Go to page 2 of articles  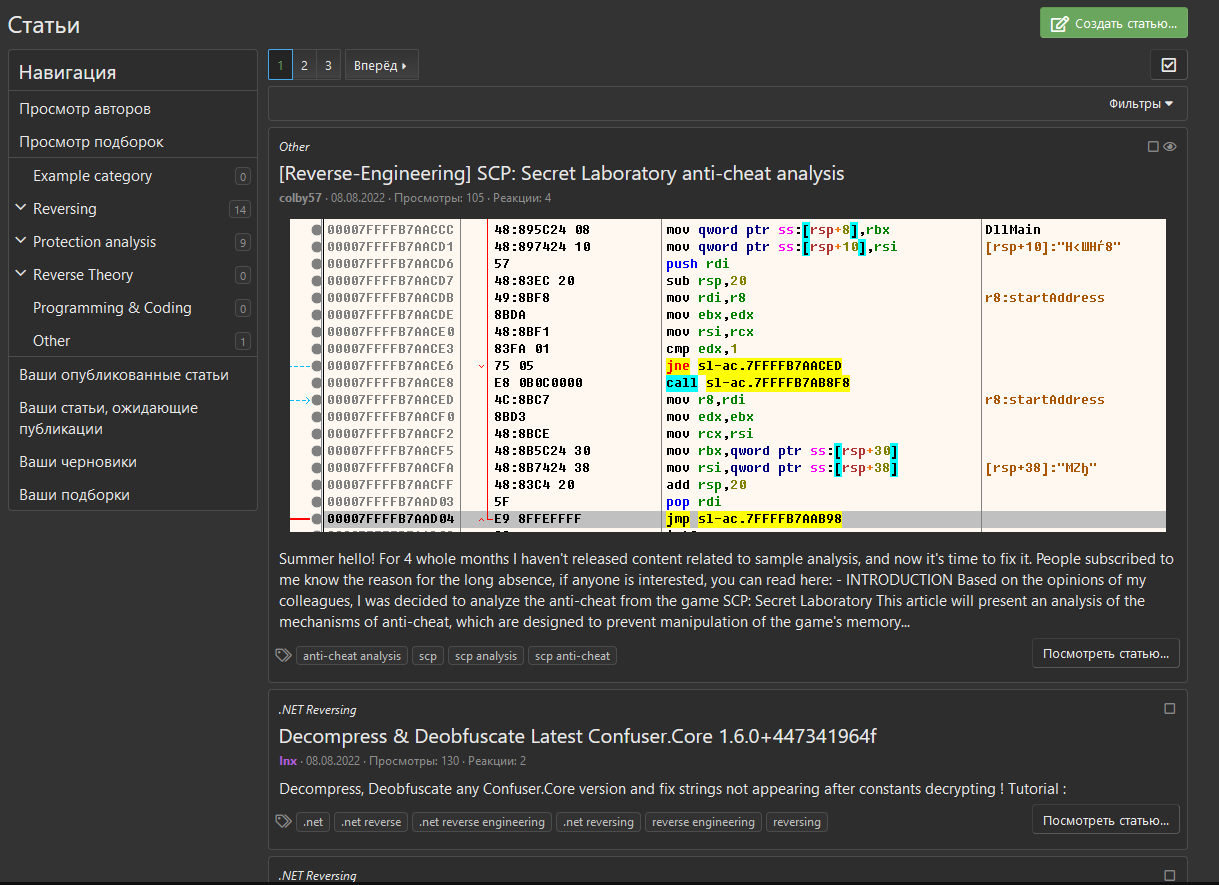click(305, 65)
